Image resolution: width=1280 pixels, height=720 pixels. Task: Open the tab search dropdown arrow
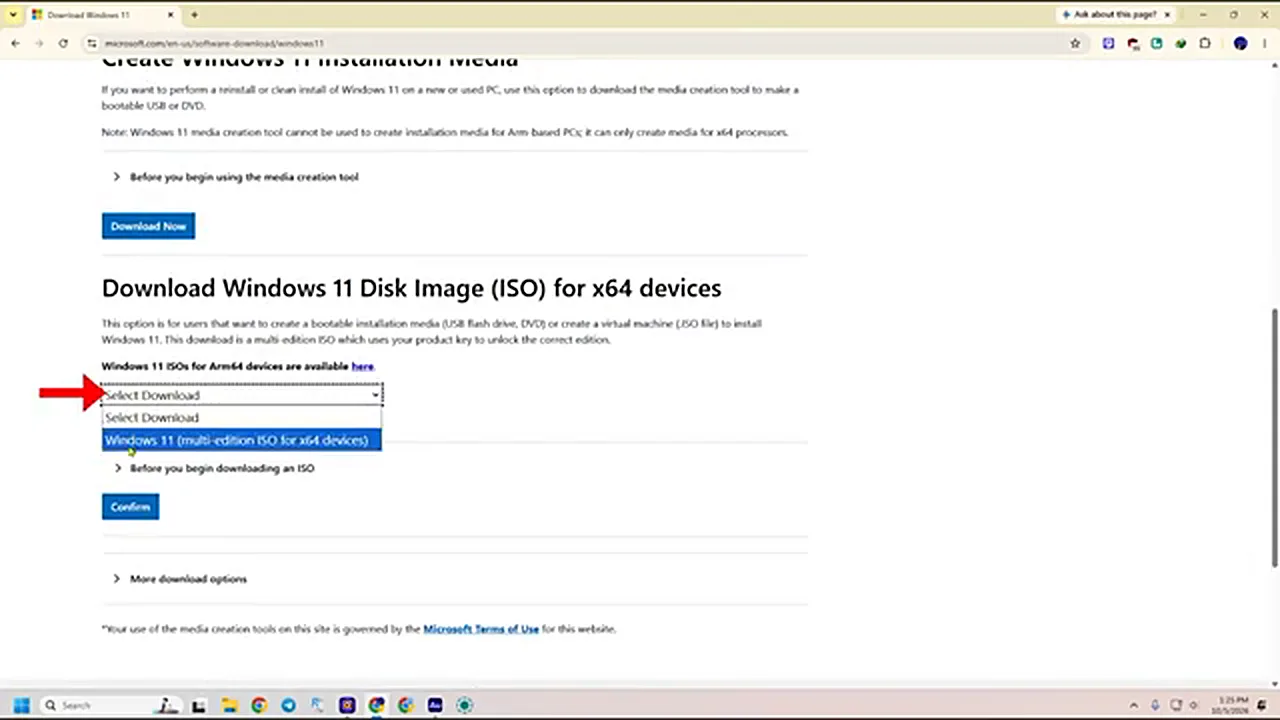[13, 15]
